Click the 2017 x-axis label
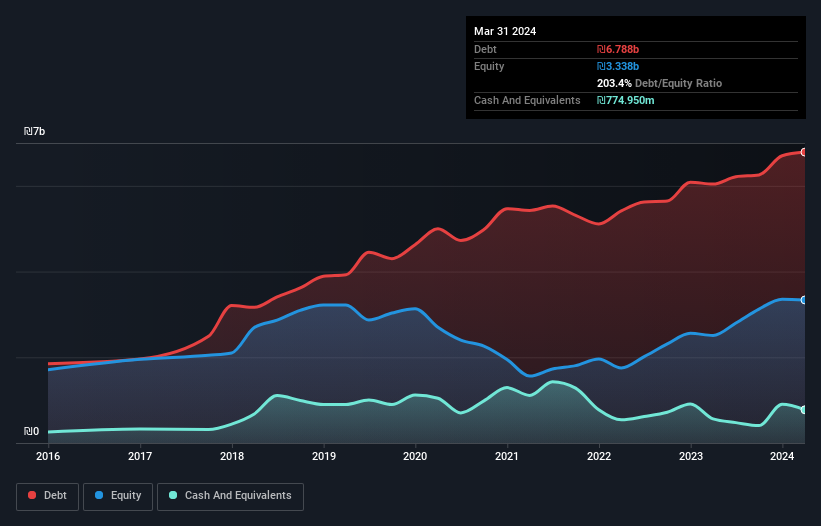The height and width of the screenshot is (526, 821). [x=140, y=456]
